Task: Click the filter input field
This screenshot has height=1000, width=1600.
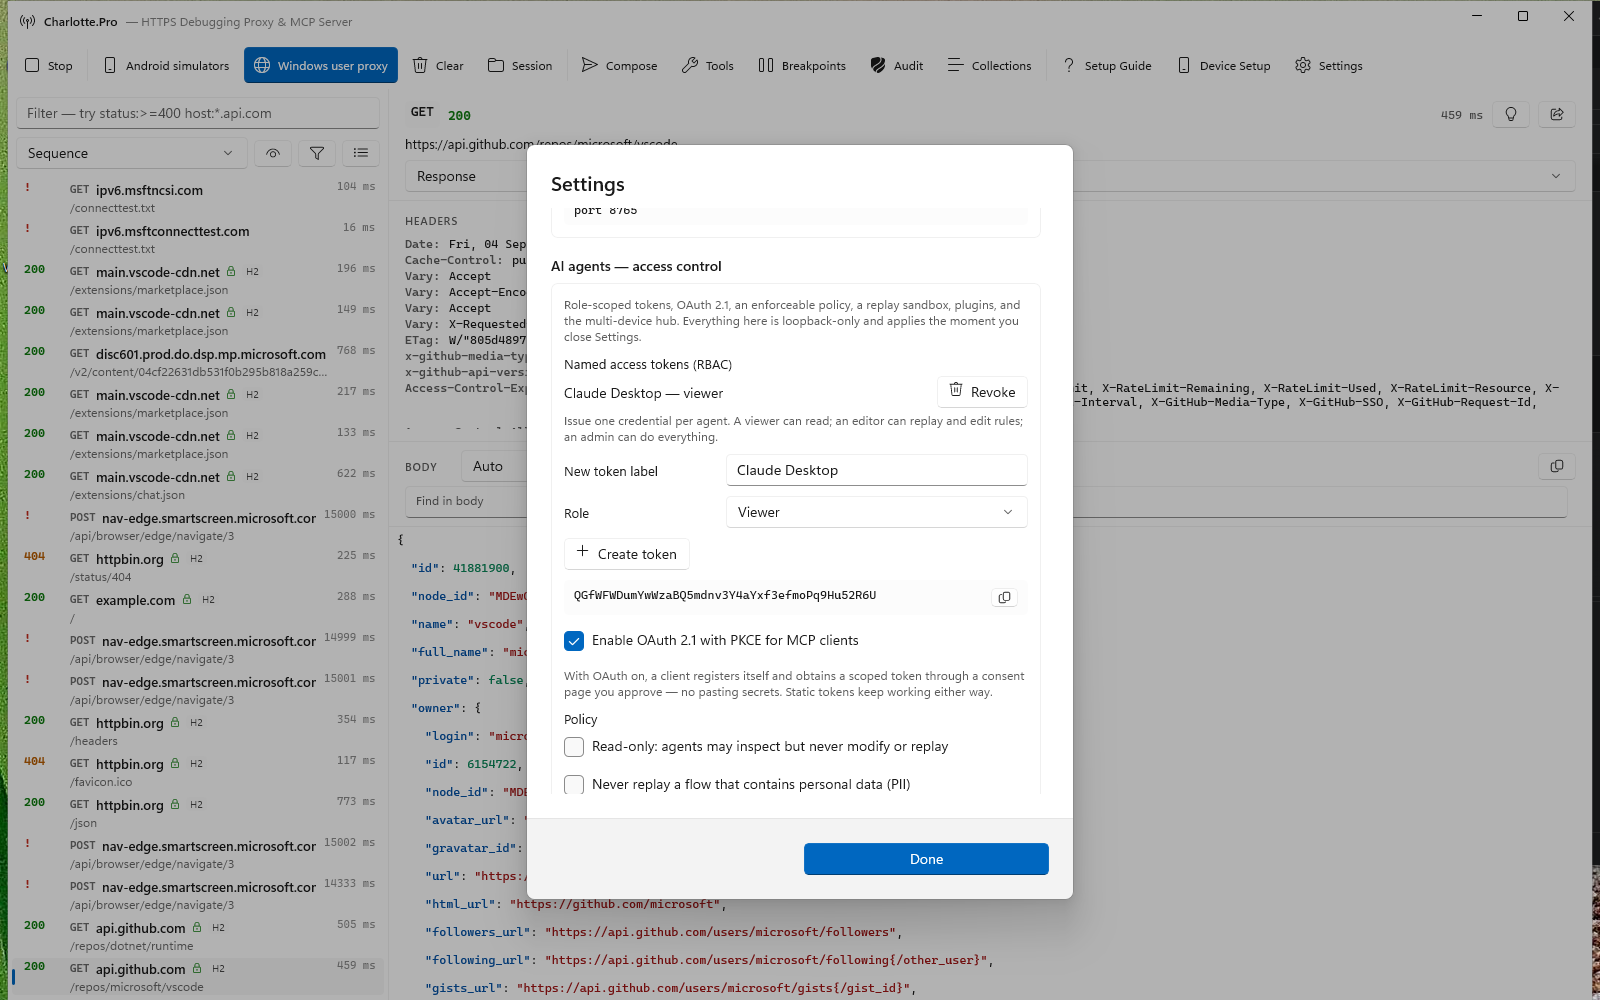Action: point(198,113)
